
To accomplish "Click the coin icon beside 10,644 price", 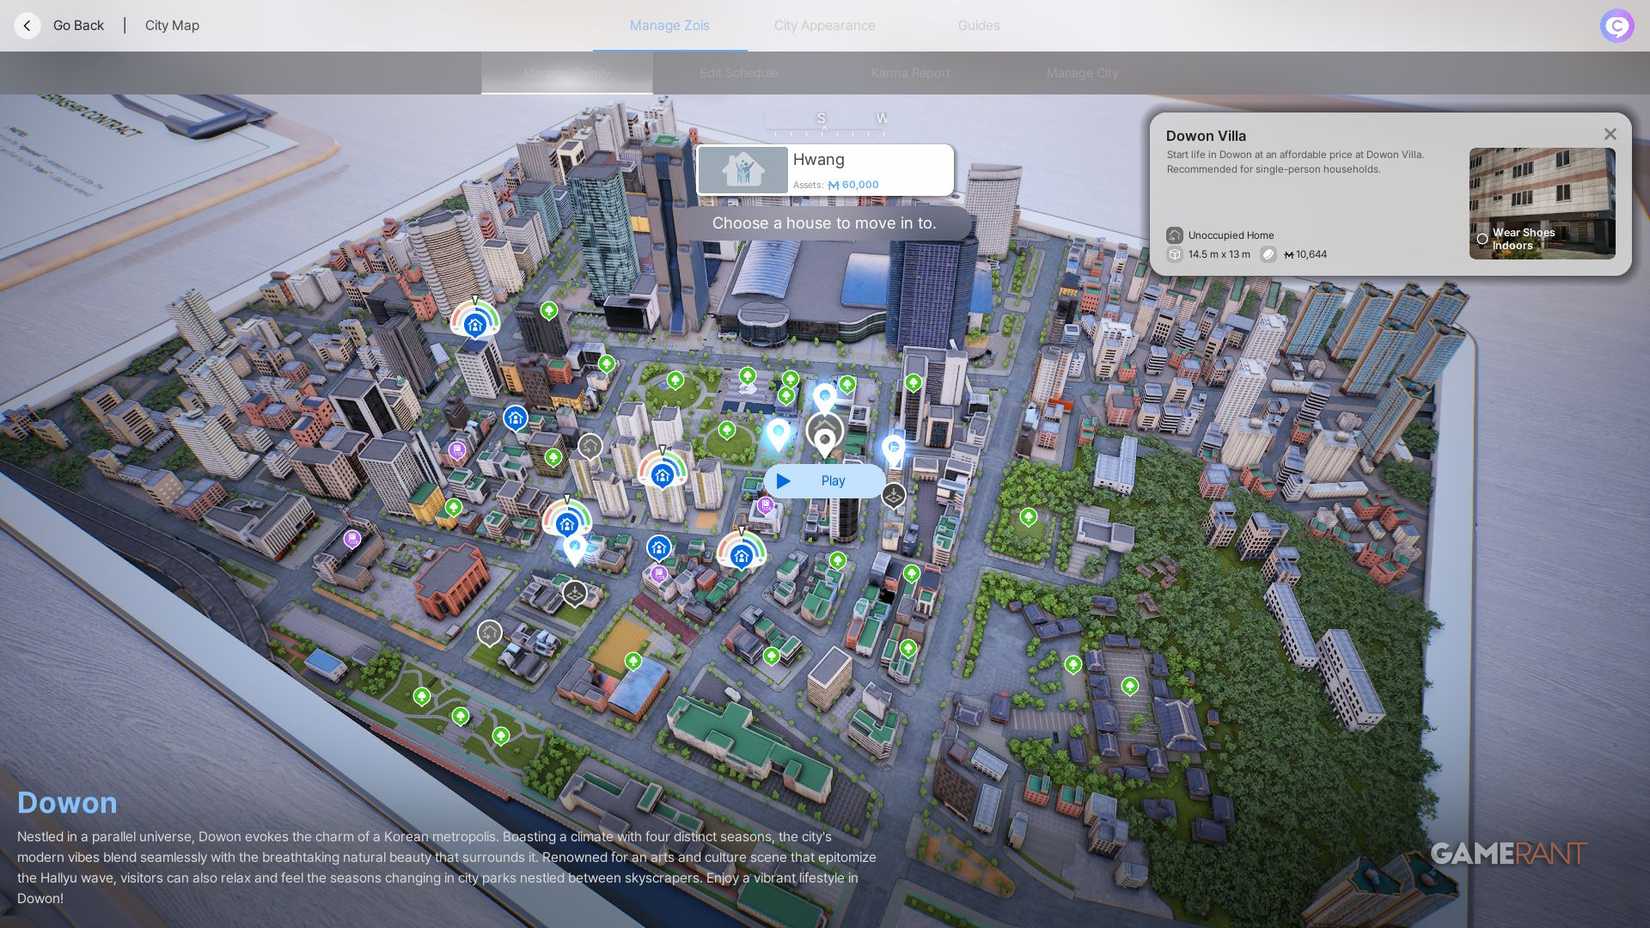I will (x=1268, y=255).
